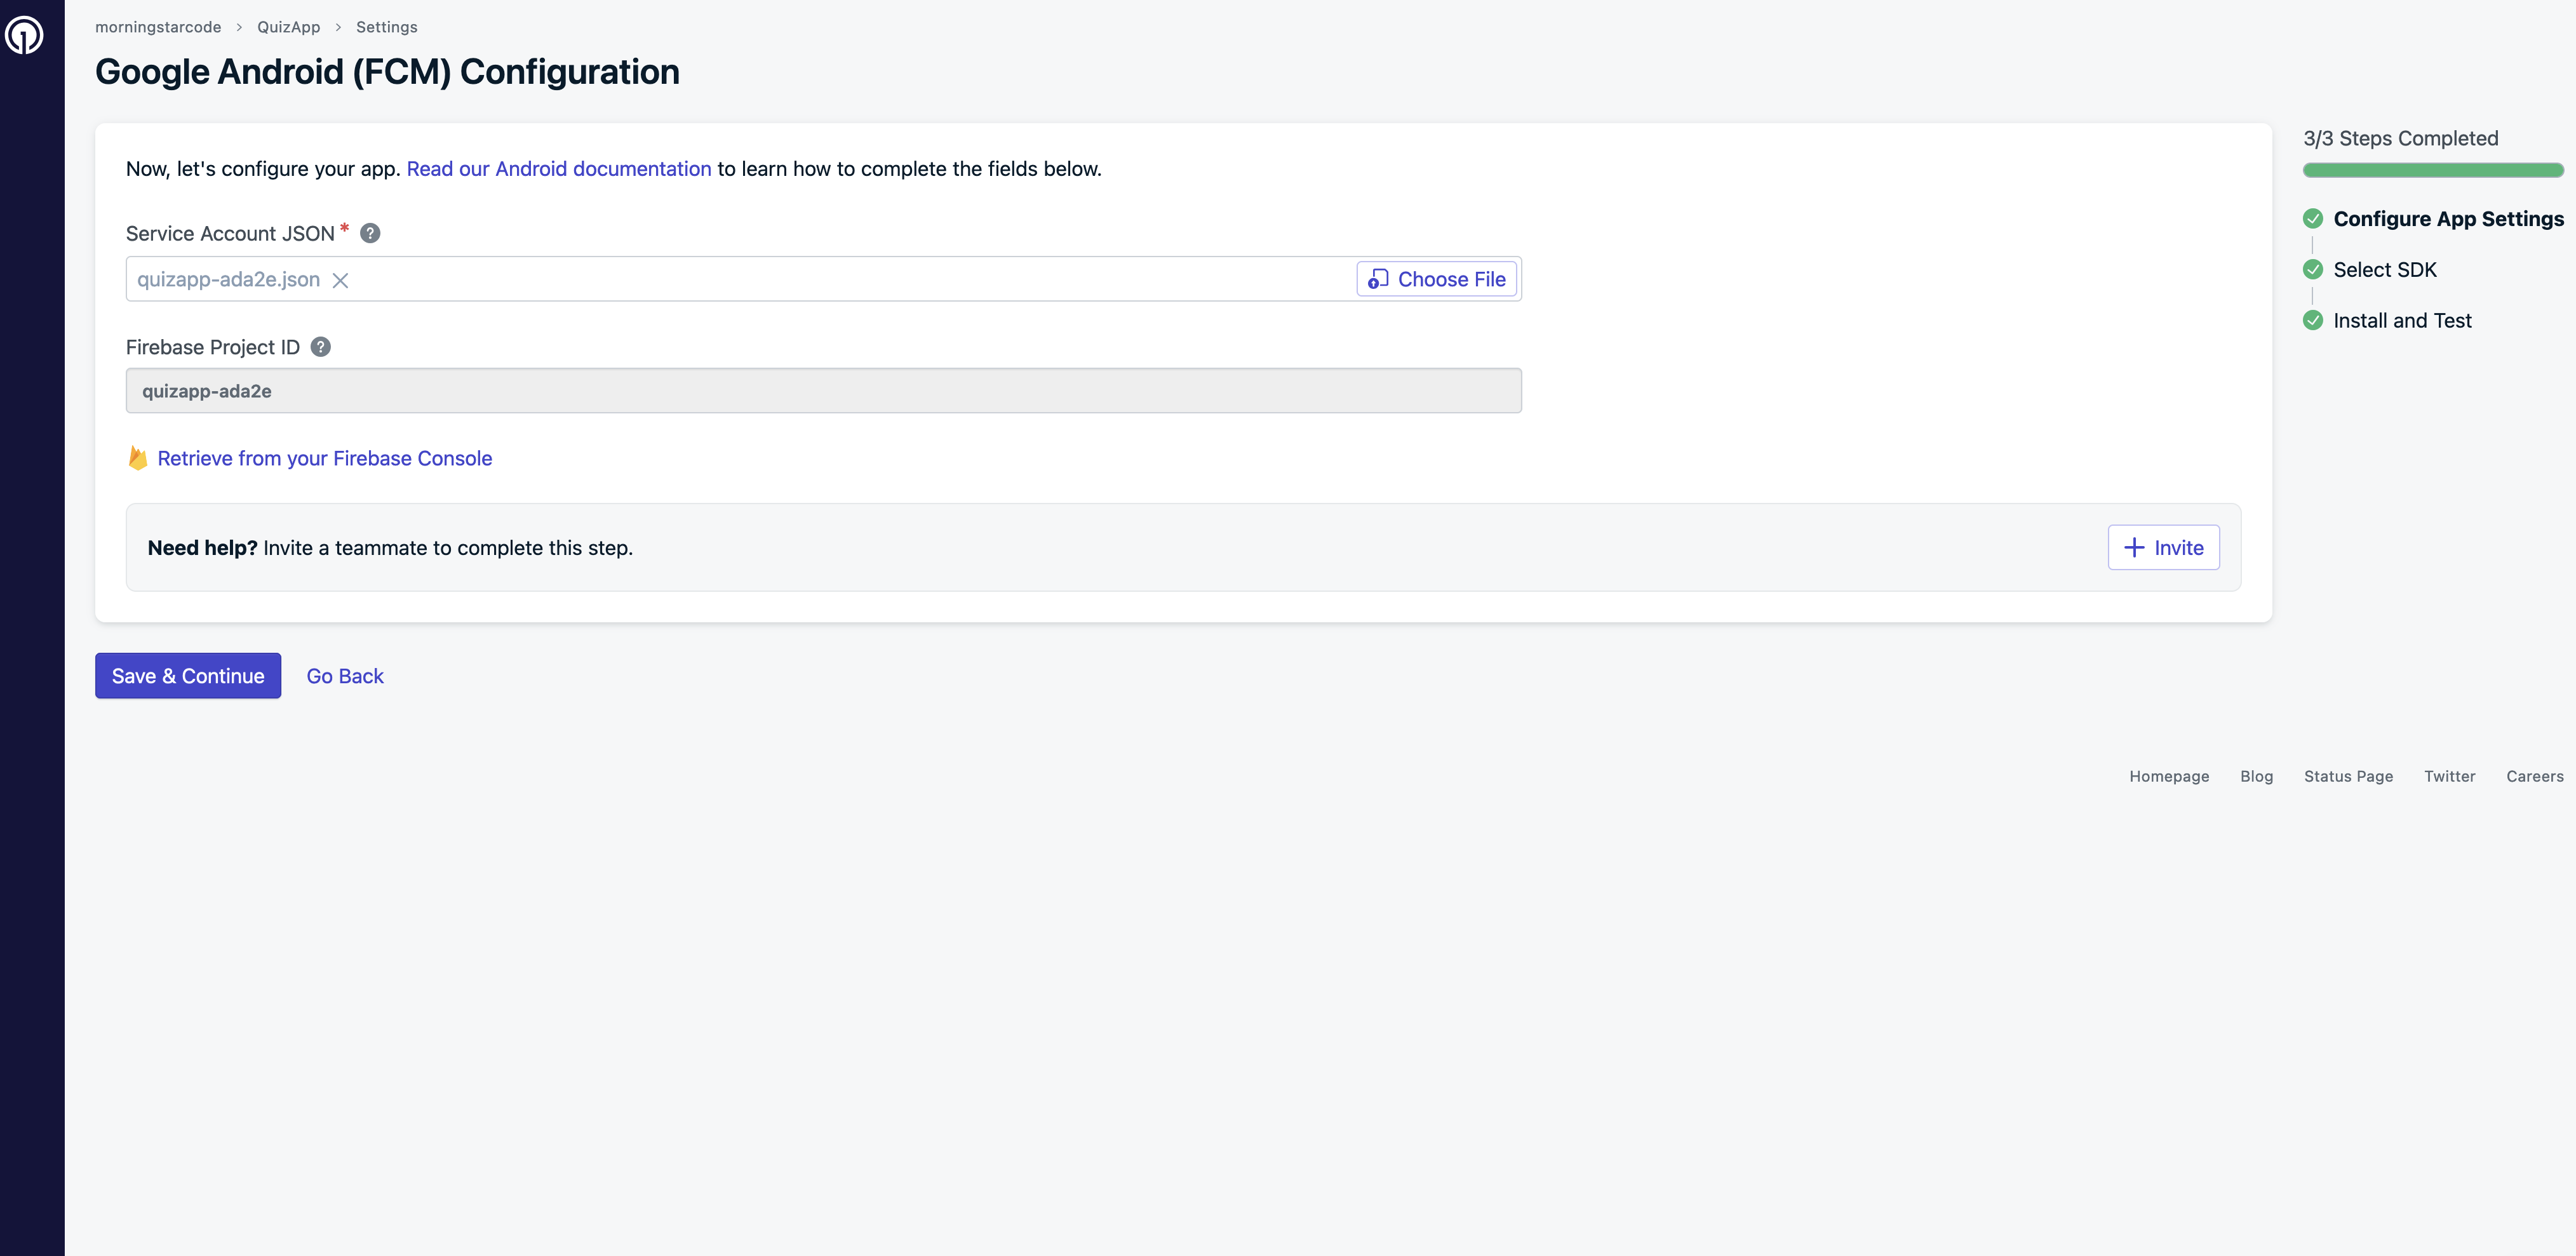Click the Firebase flame icon

[x=138, y=458]
